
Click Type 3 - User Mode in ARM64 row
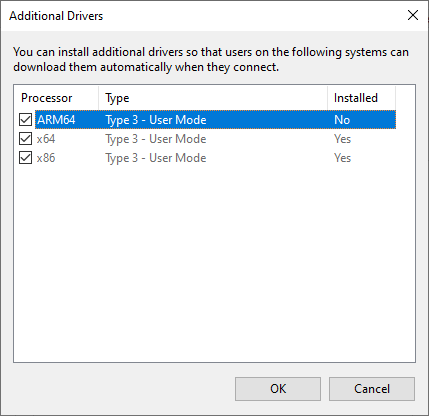(x=156, y=120)
